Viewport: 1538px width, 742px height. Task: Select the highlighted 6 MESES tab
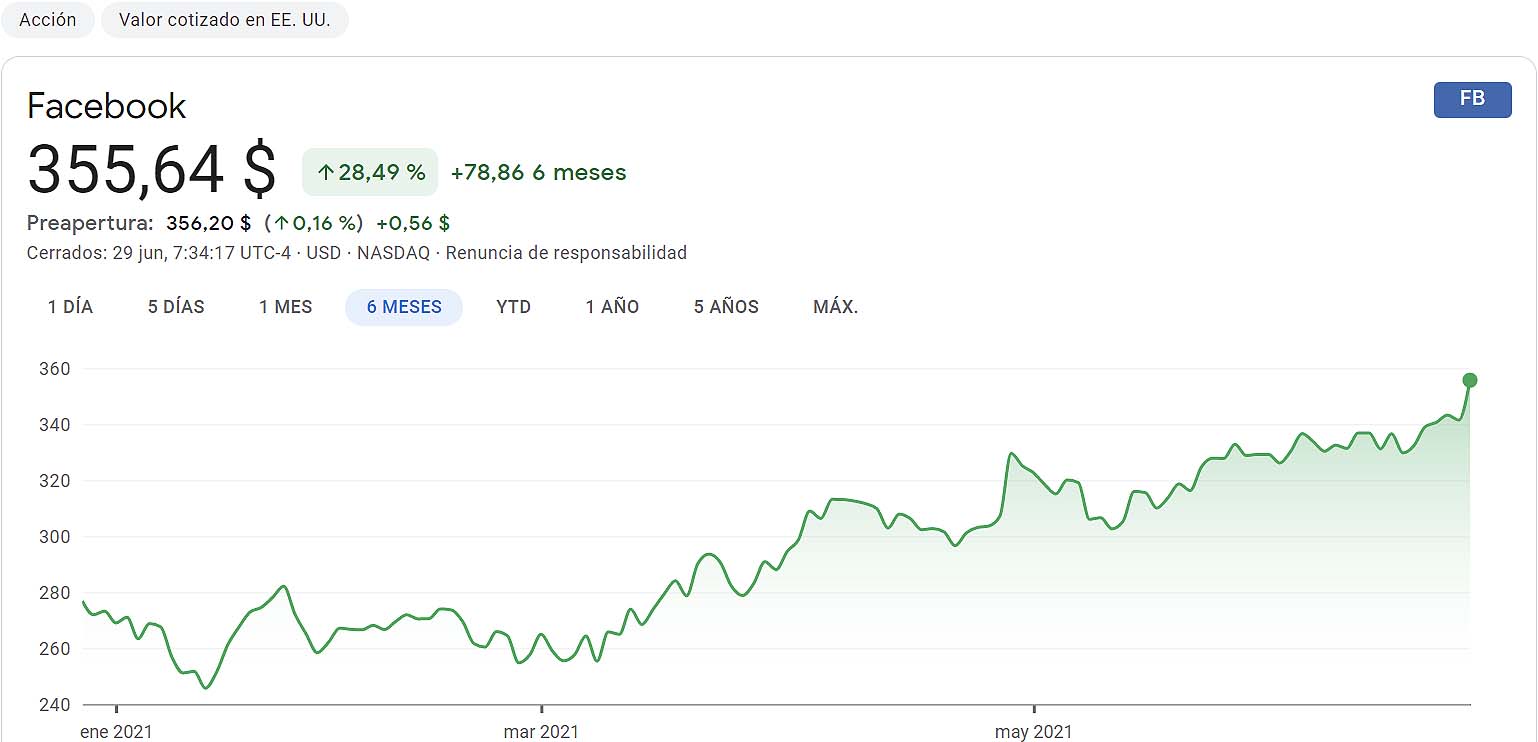click(x=404, y=307)
